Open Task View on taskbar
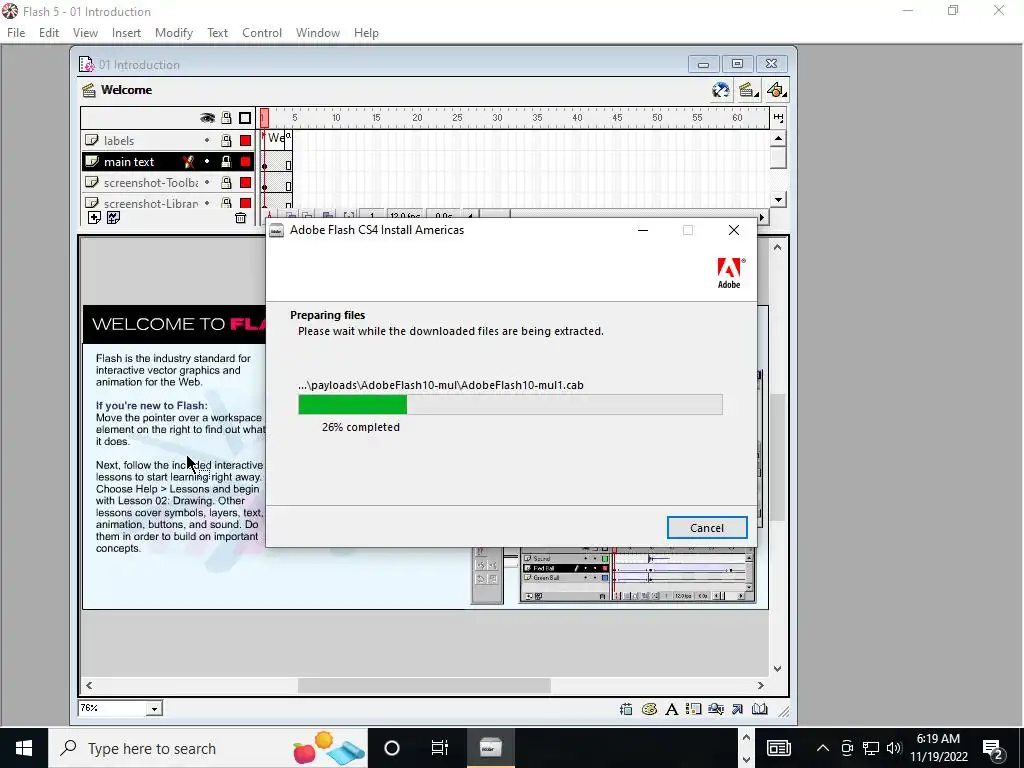1024x768 pixels. coord(440,748)
